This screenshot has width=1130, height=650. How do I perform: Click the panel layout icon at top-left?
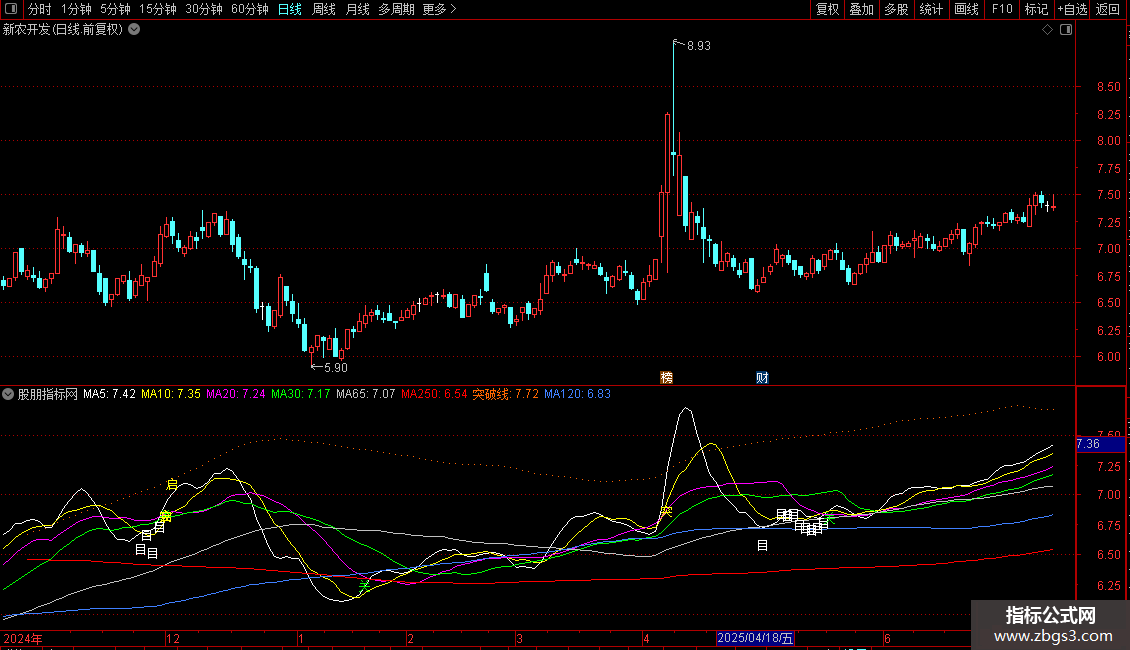tap(11, 9)
